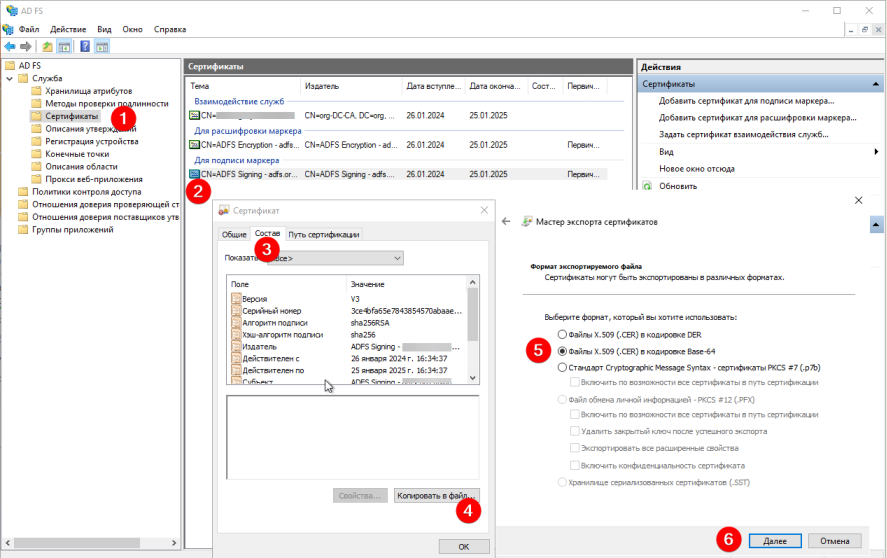
Task: Click the Back arrow in the MMC toolbar
Action: [10, 46]
